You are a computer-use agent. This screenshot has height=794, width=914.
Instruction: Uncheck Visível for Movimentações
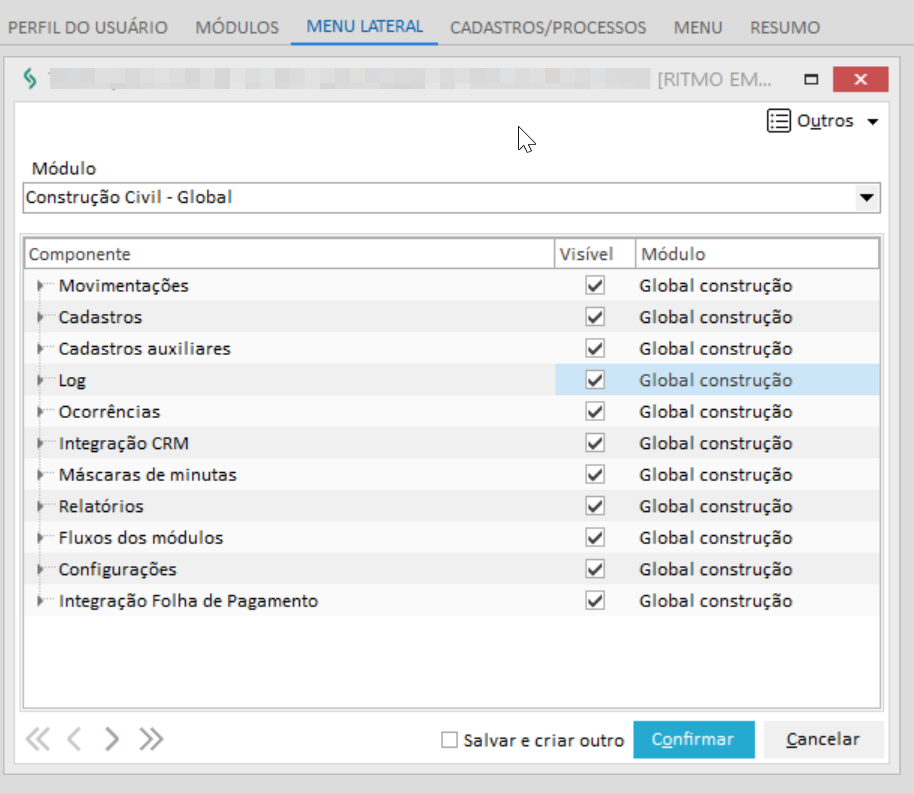coord(596,286)
